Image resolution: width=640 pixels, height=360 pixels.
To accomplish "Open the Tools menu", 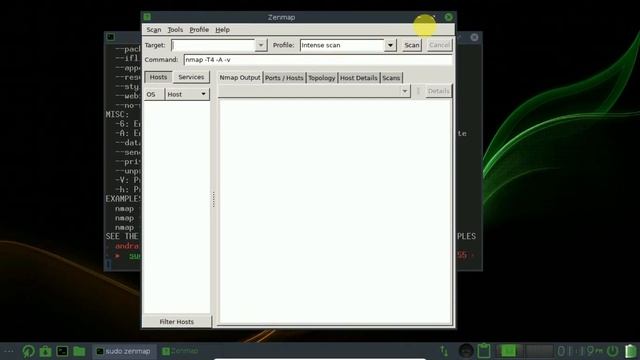I will [x=175, y=30].
